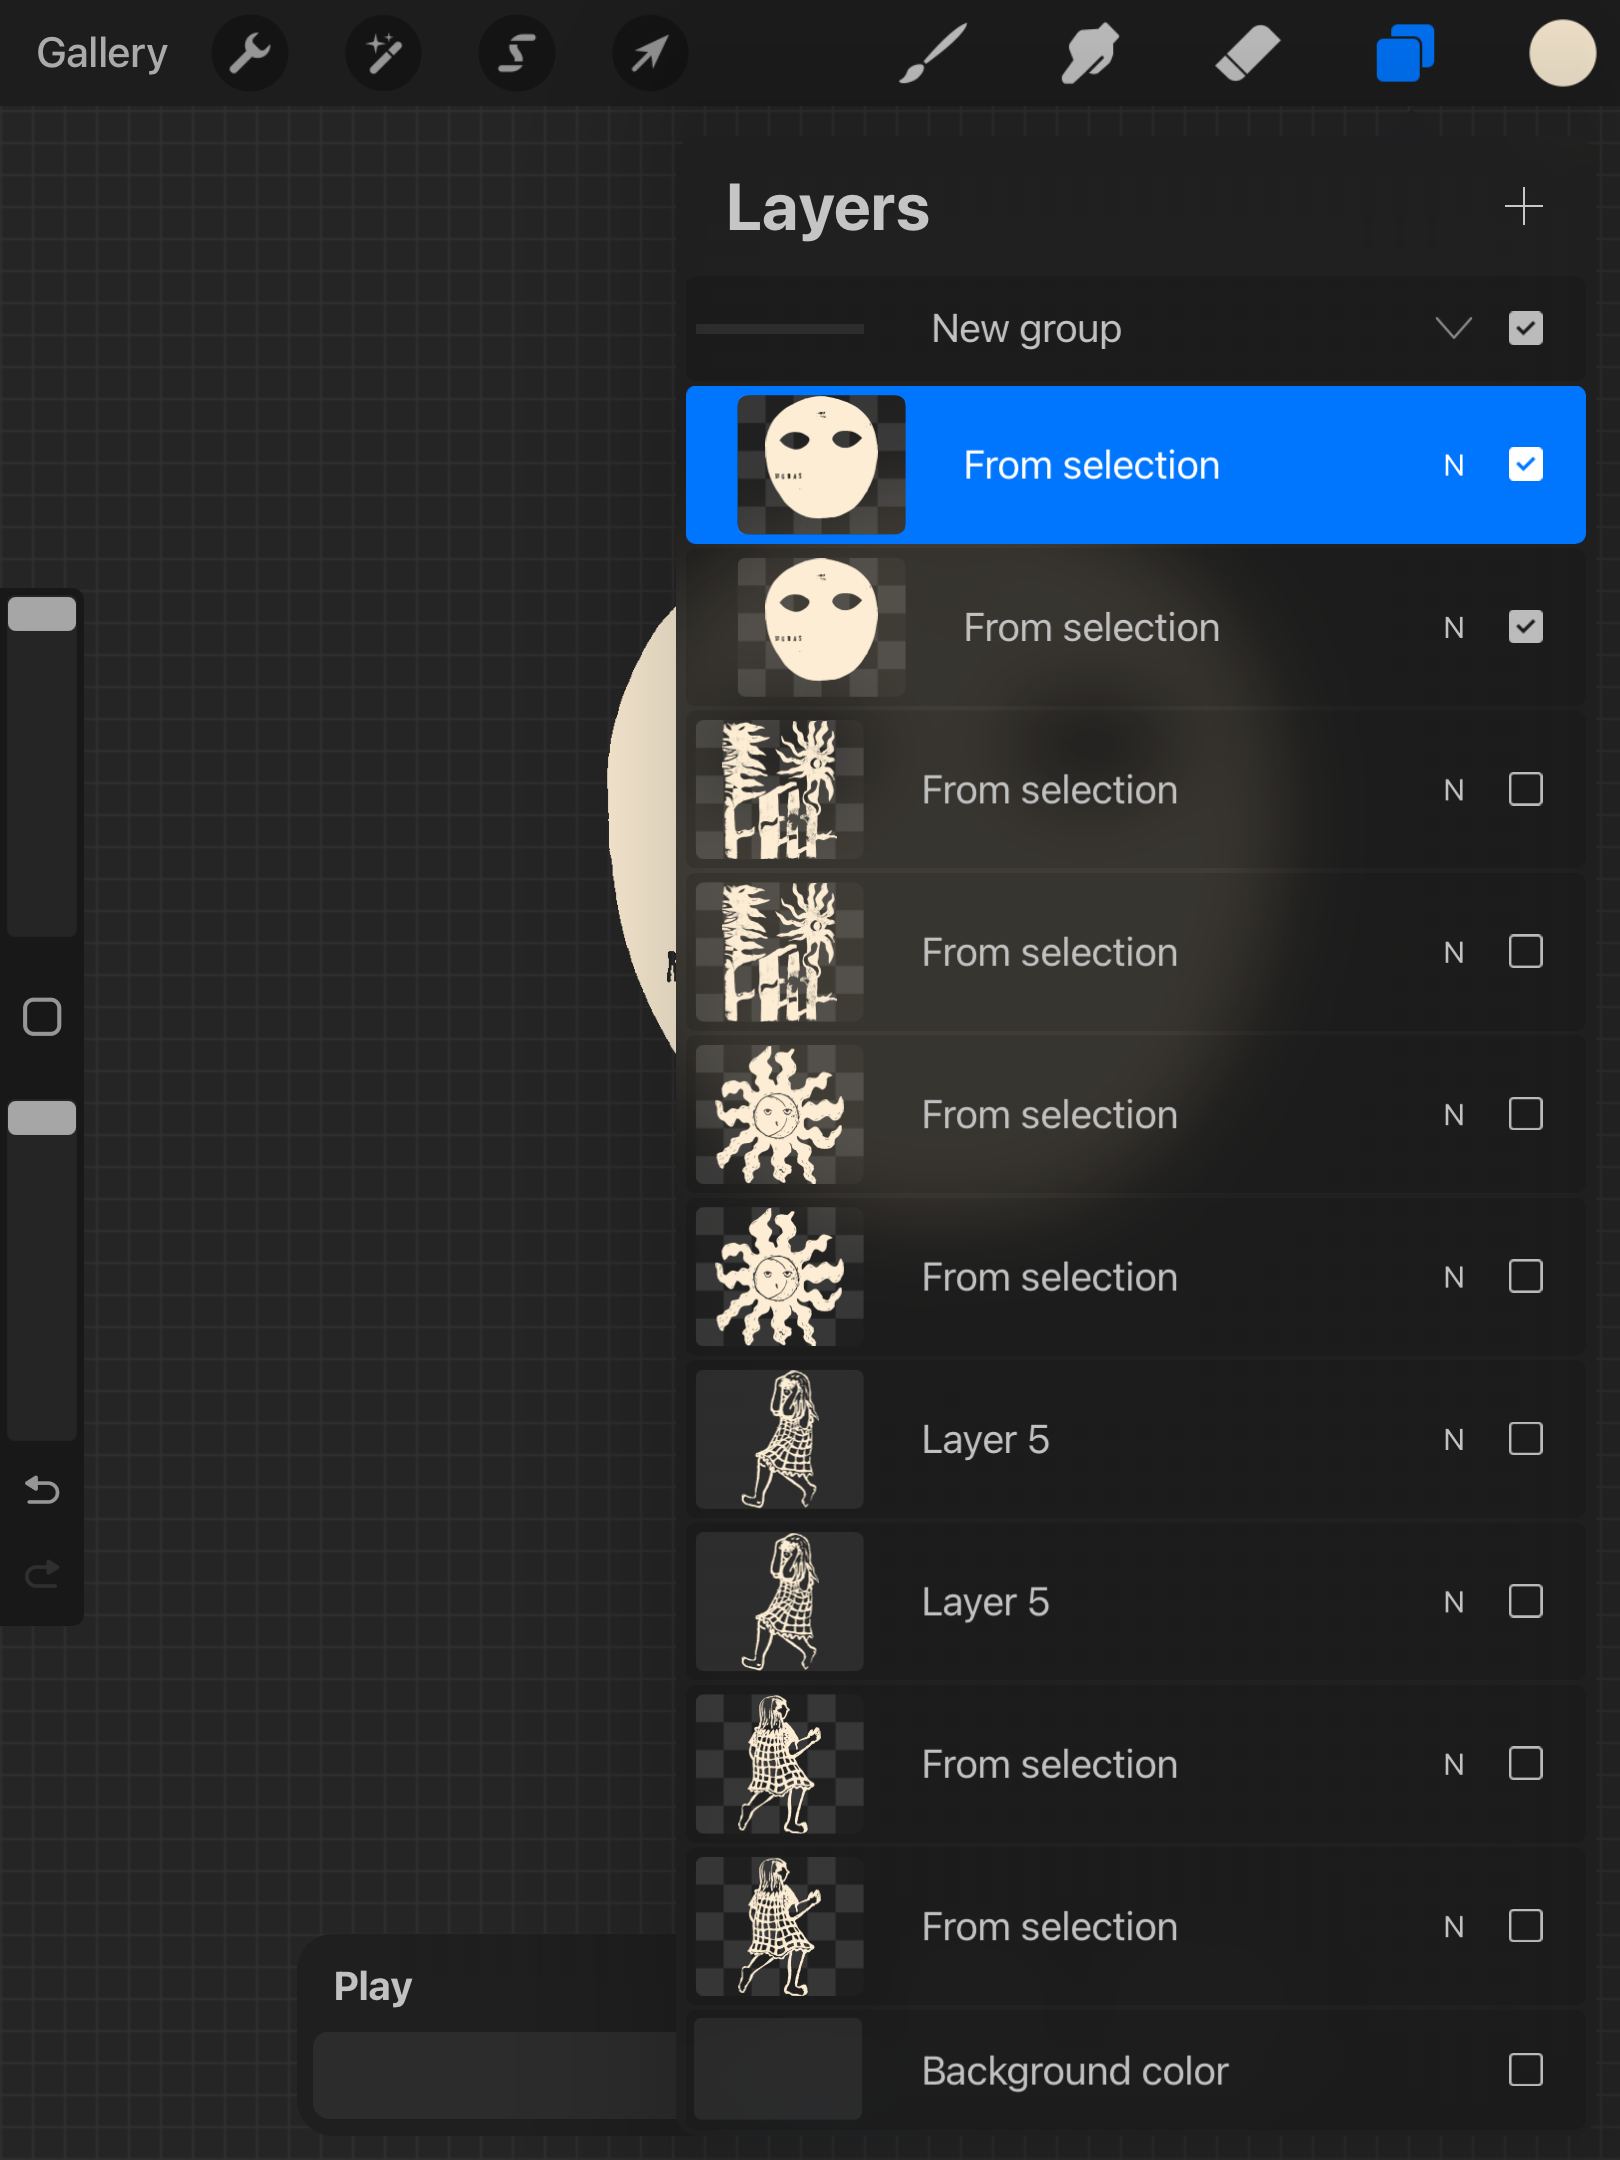This screenshot has width=1620, height=2160.
Task: Select the Eraser tool
Action: 1247,53
